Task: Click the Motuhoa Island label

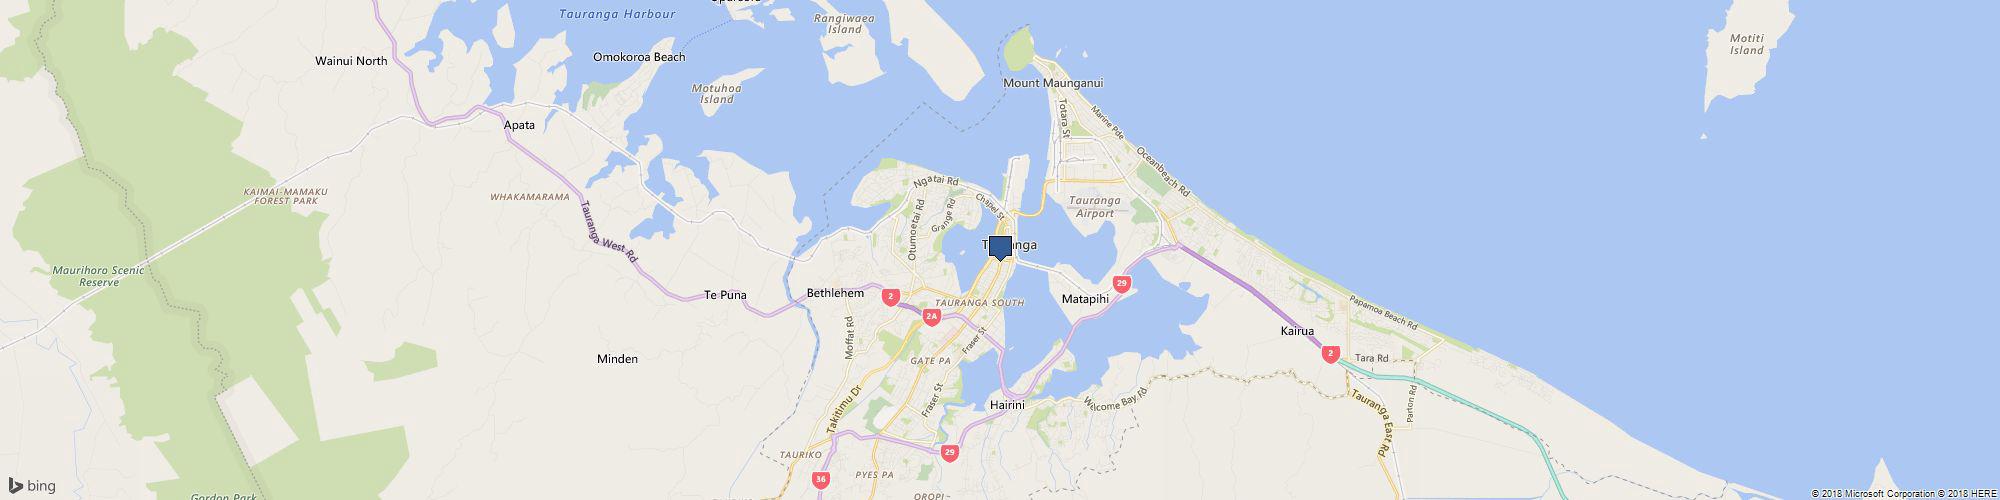Action: (x=717, y=94)
